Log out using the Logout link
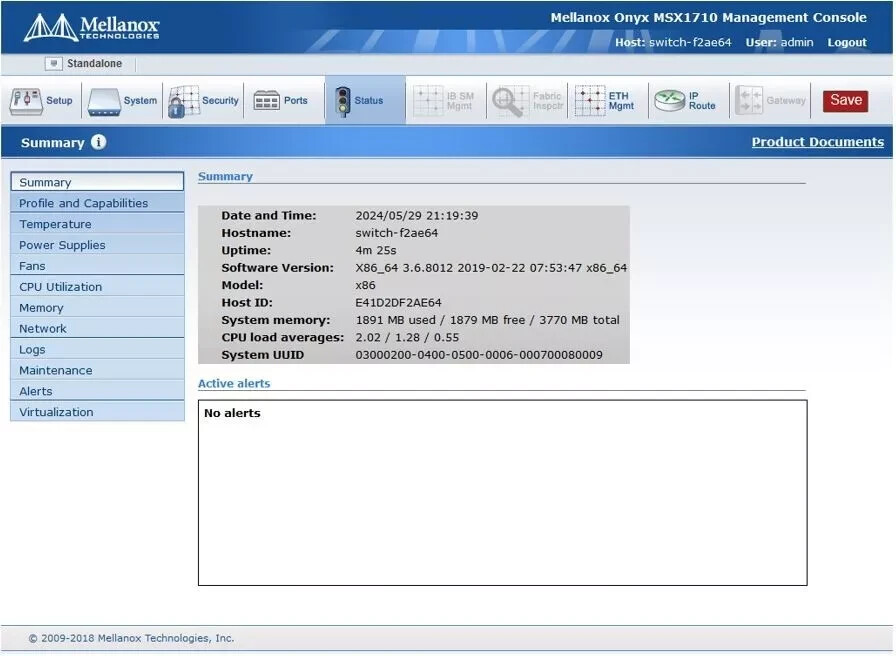The width and height of the screenshot is (896, 656). 847,42
